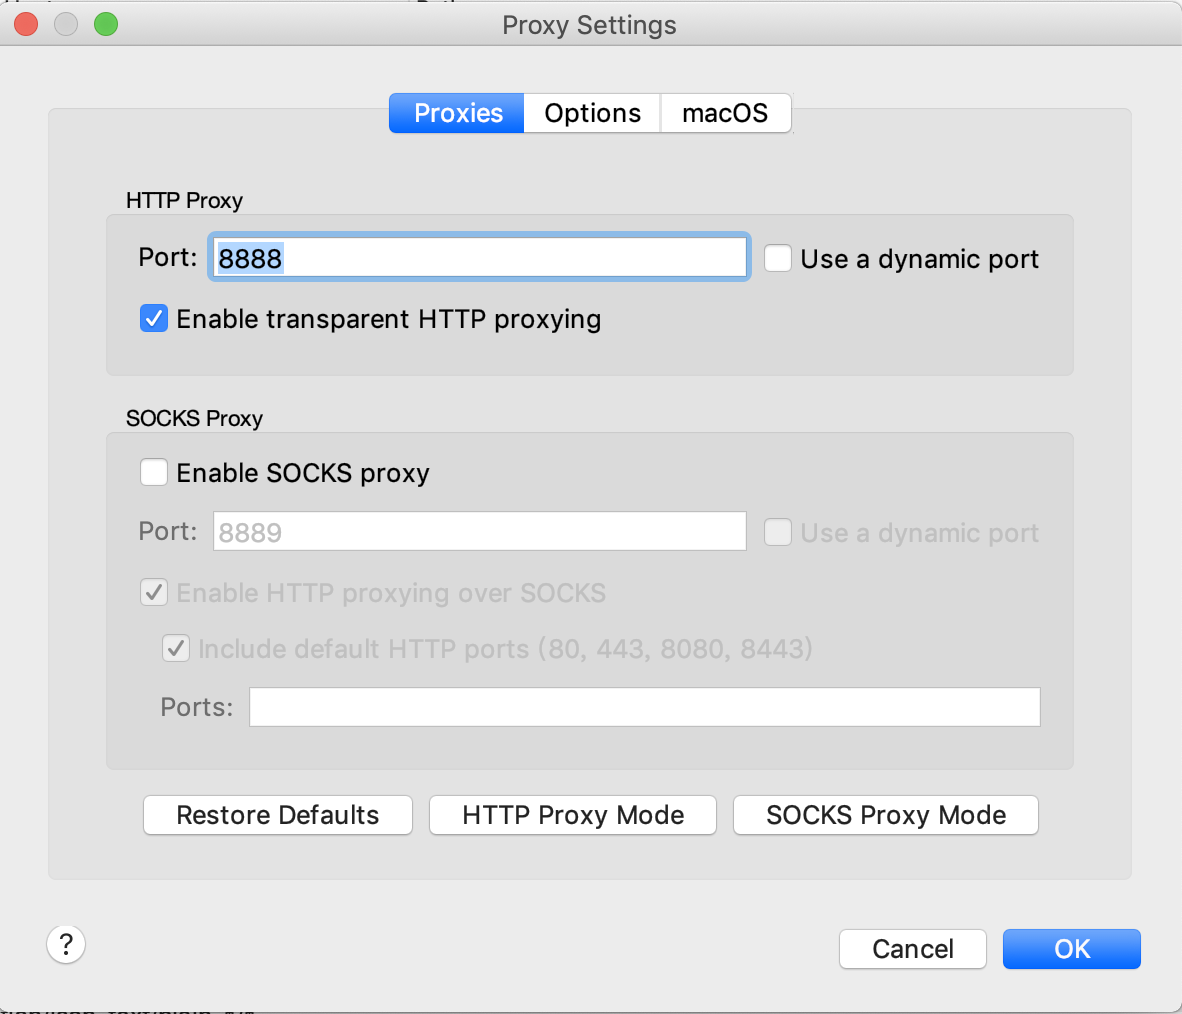This screenshot has width=1182, height=1014.
Task: Click the SOCKS Proxy Mode button
Action: (886, 815)
